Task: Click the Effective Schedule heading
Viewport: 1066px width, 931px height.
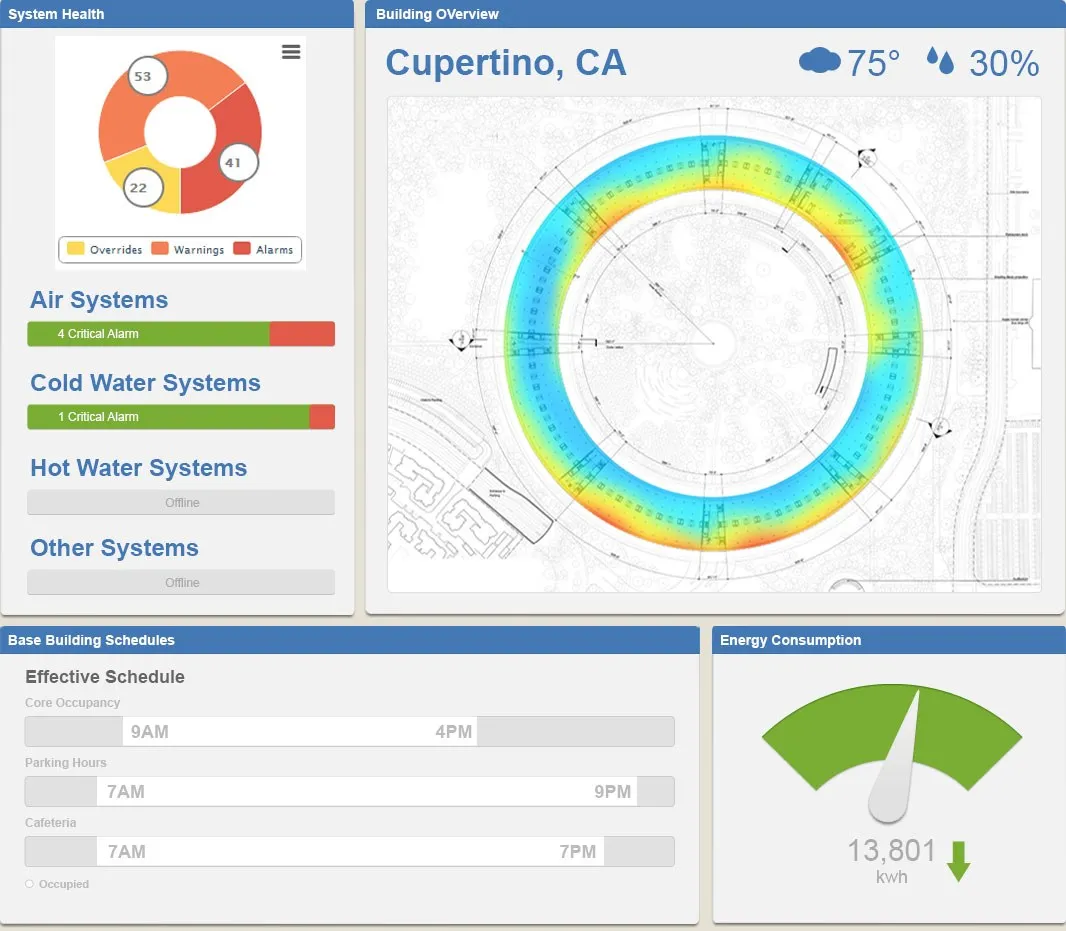Action: point(105,677)
